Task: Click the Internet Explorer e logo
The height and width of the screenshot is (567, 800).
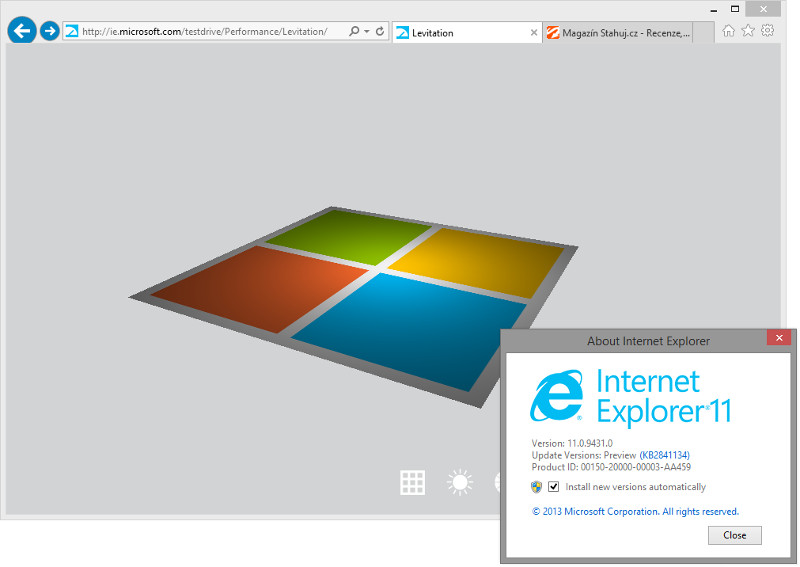Action: pos(557,396)
